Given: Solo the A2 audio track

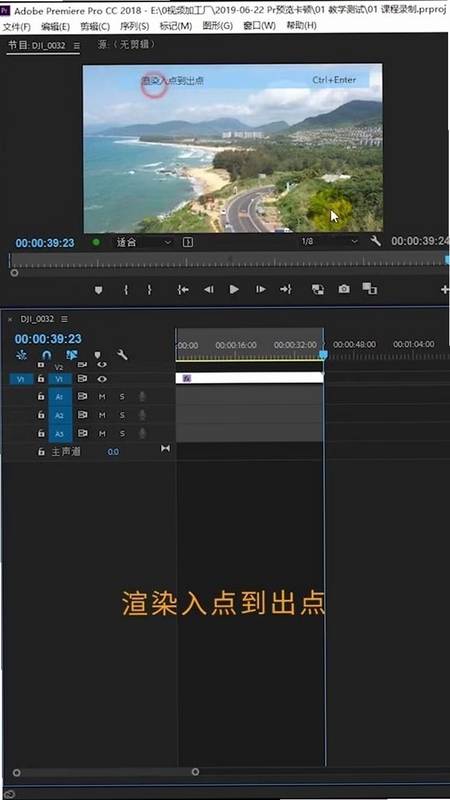Looking at the screenshot, I should pyautogui.click(x=122, y=415).
